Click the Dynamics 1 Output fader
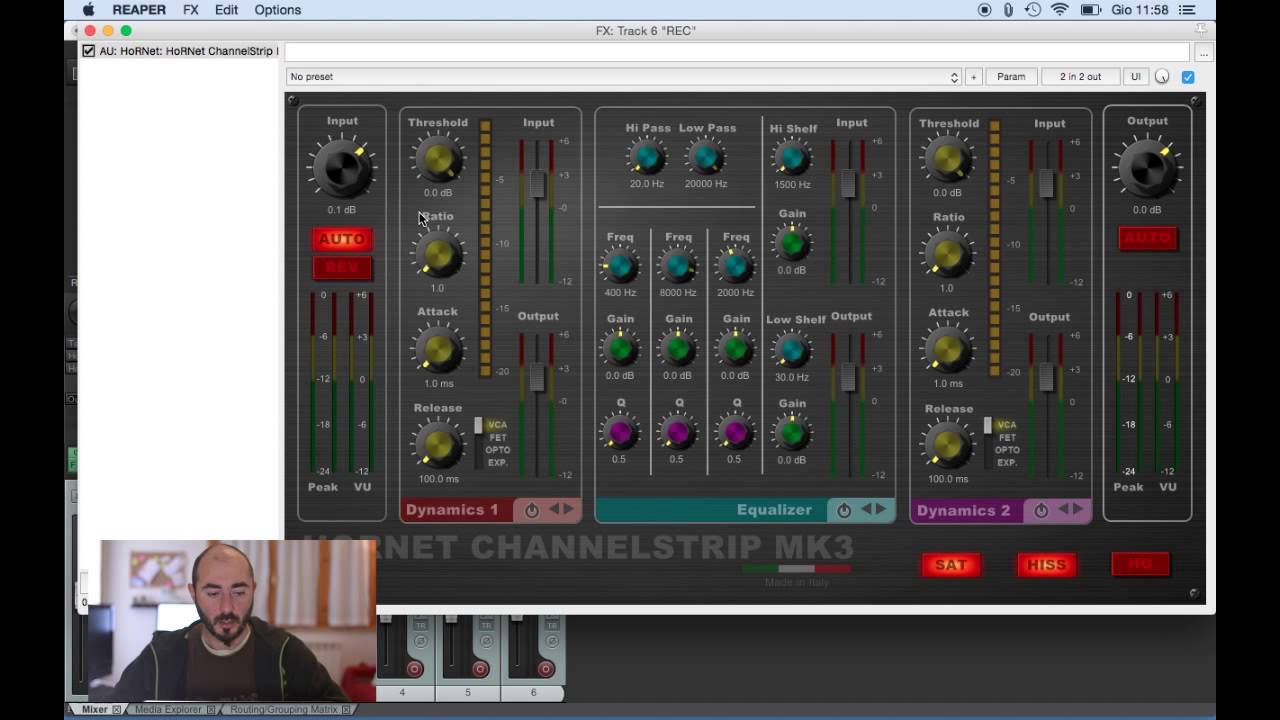Viewport: 1280px width, 720px height. point(537,377)
